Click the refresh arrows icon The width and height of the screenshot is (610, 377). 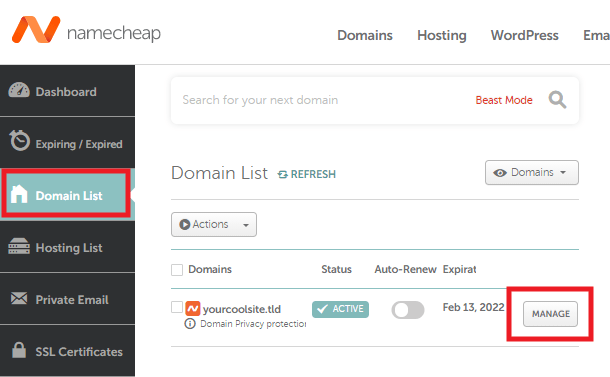[x=282, y=175]
